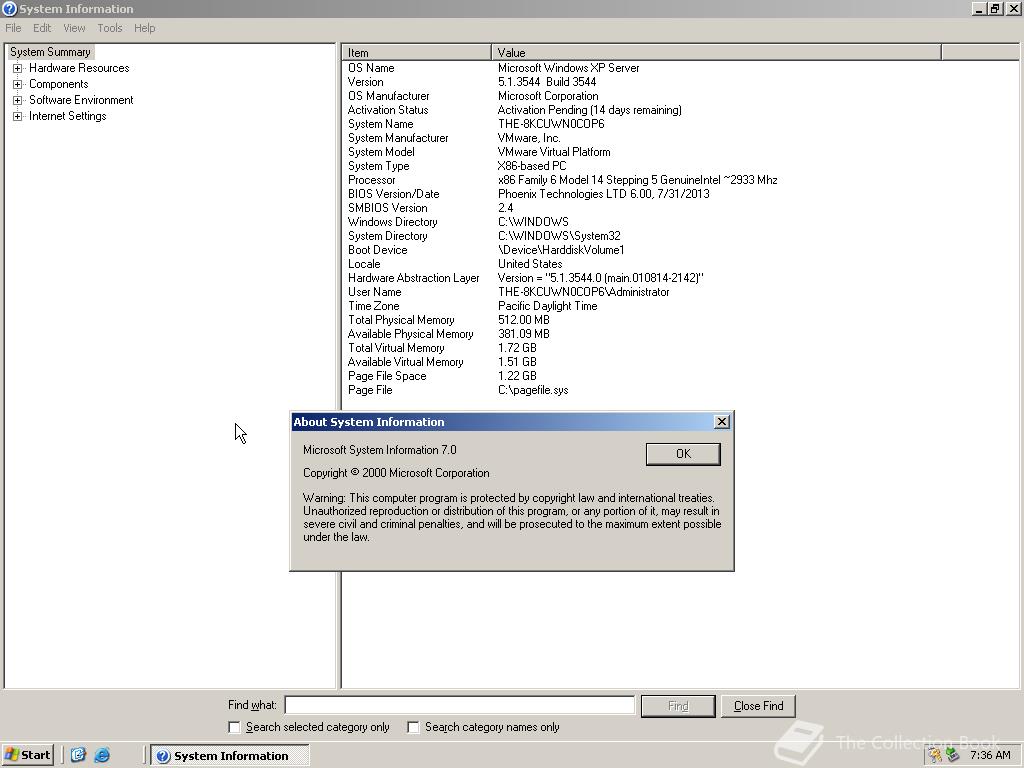Image resolution: width=1024 pixels, height=768 pixels.
Task: Click the Find button
Action: tap(678, 705)
